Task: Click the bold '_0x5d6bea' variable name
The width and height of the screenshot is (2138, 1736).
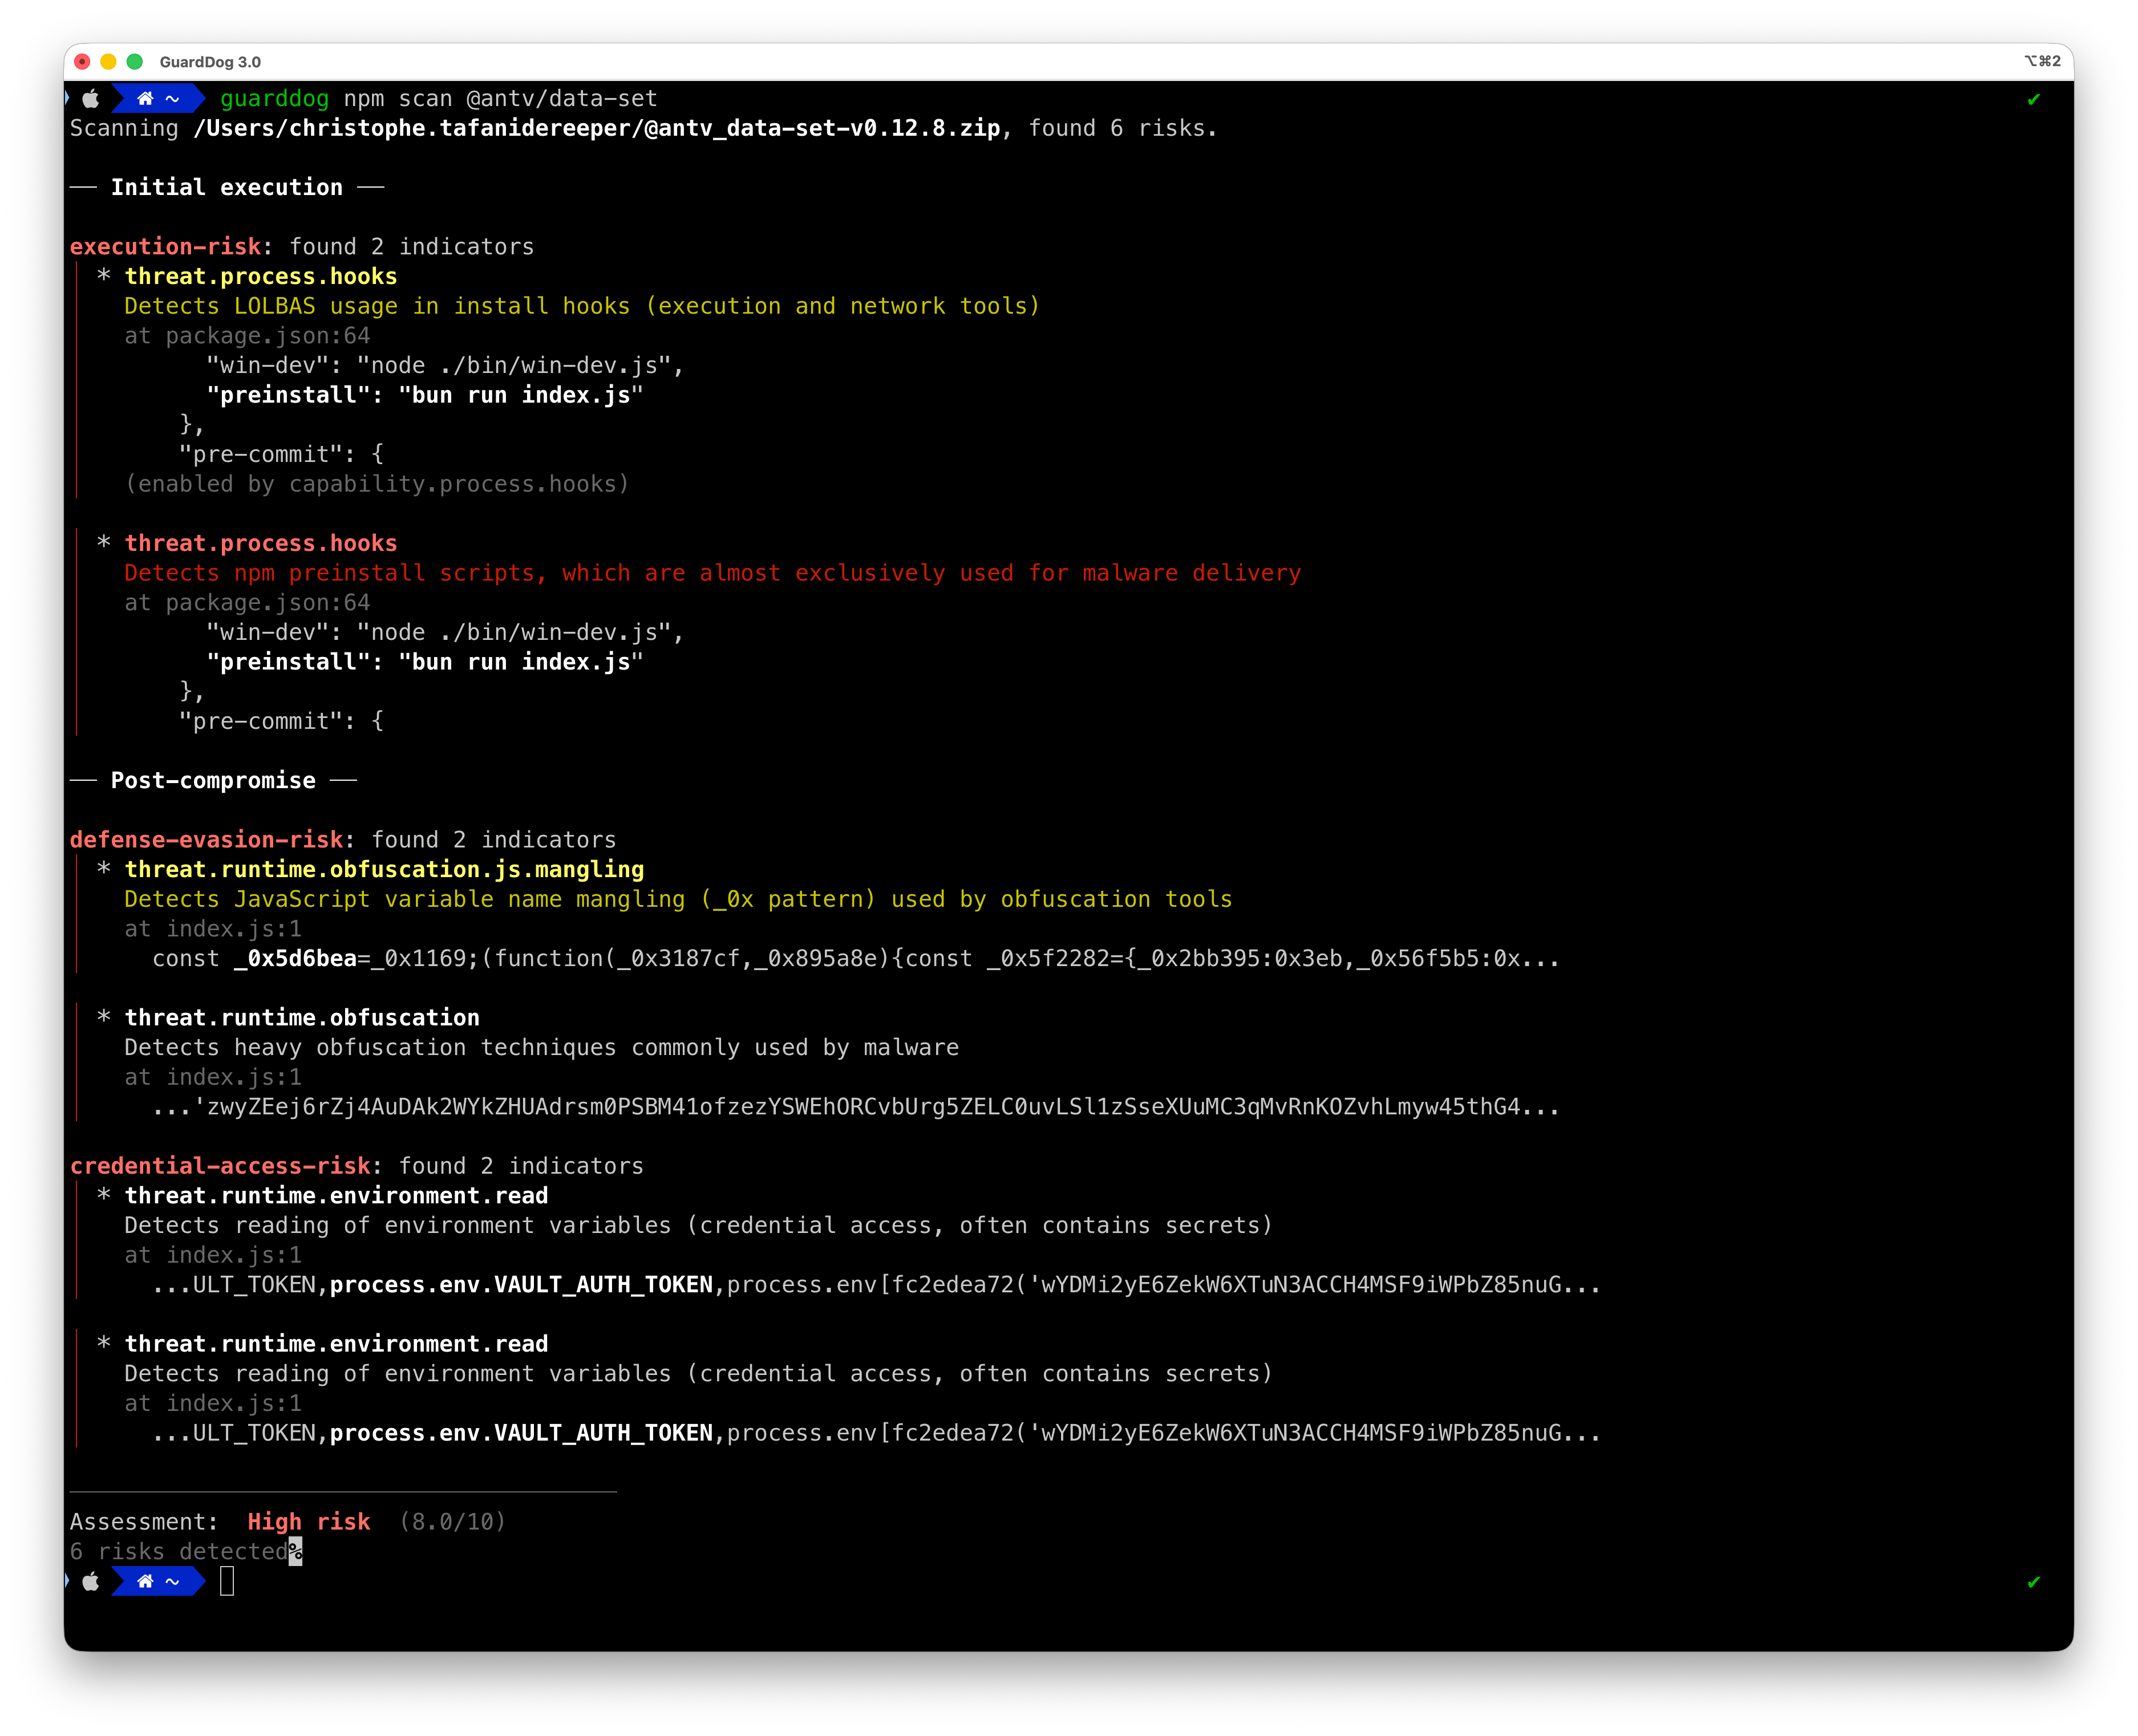Action: click(x=295, y=958)
